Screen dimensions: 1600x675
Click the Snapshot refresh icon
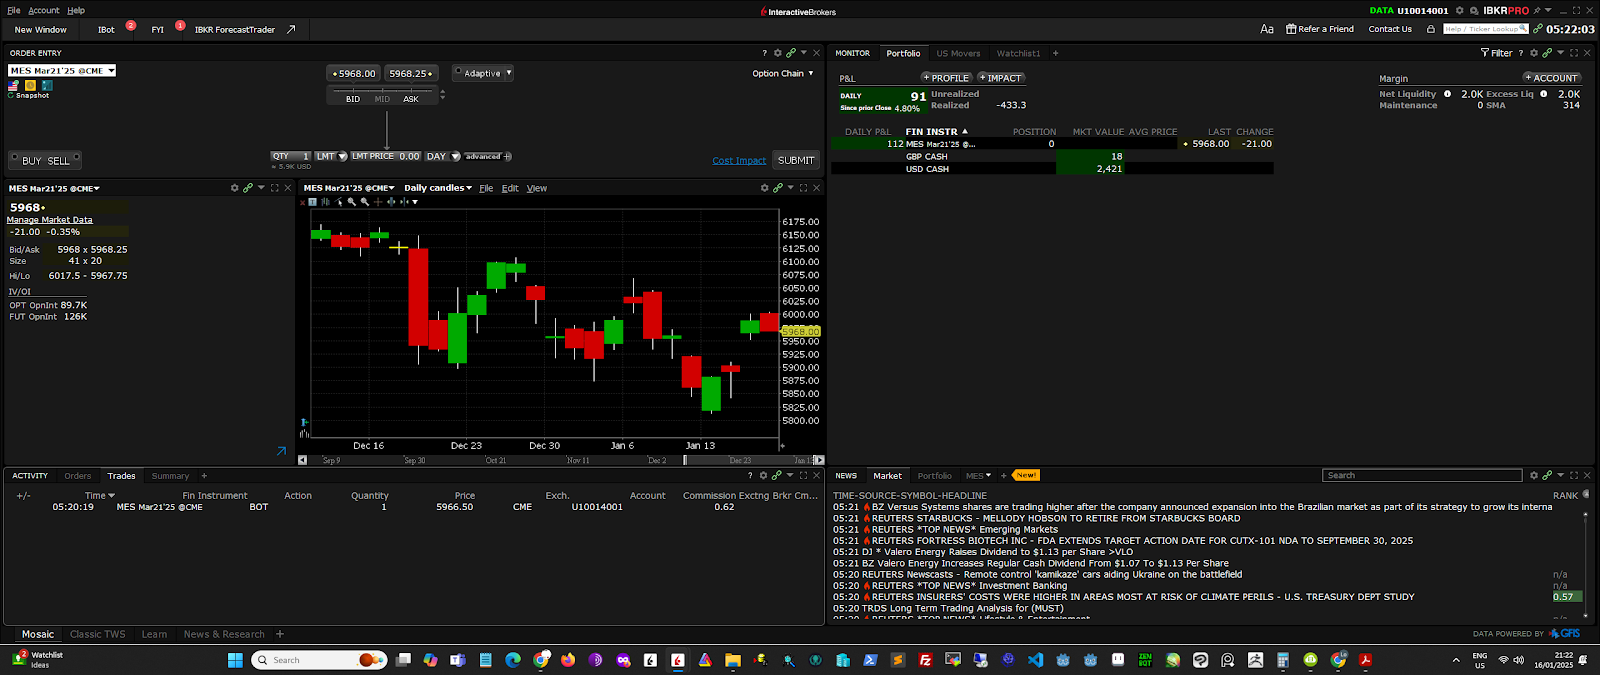click(x=11, y=95)
